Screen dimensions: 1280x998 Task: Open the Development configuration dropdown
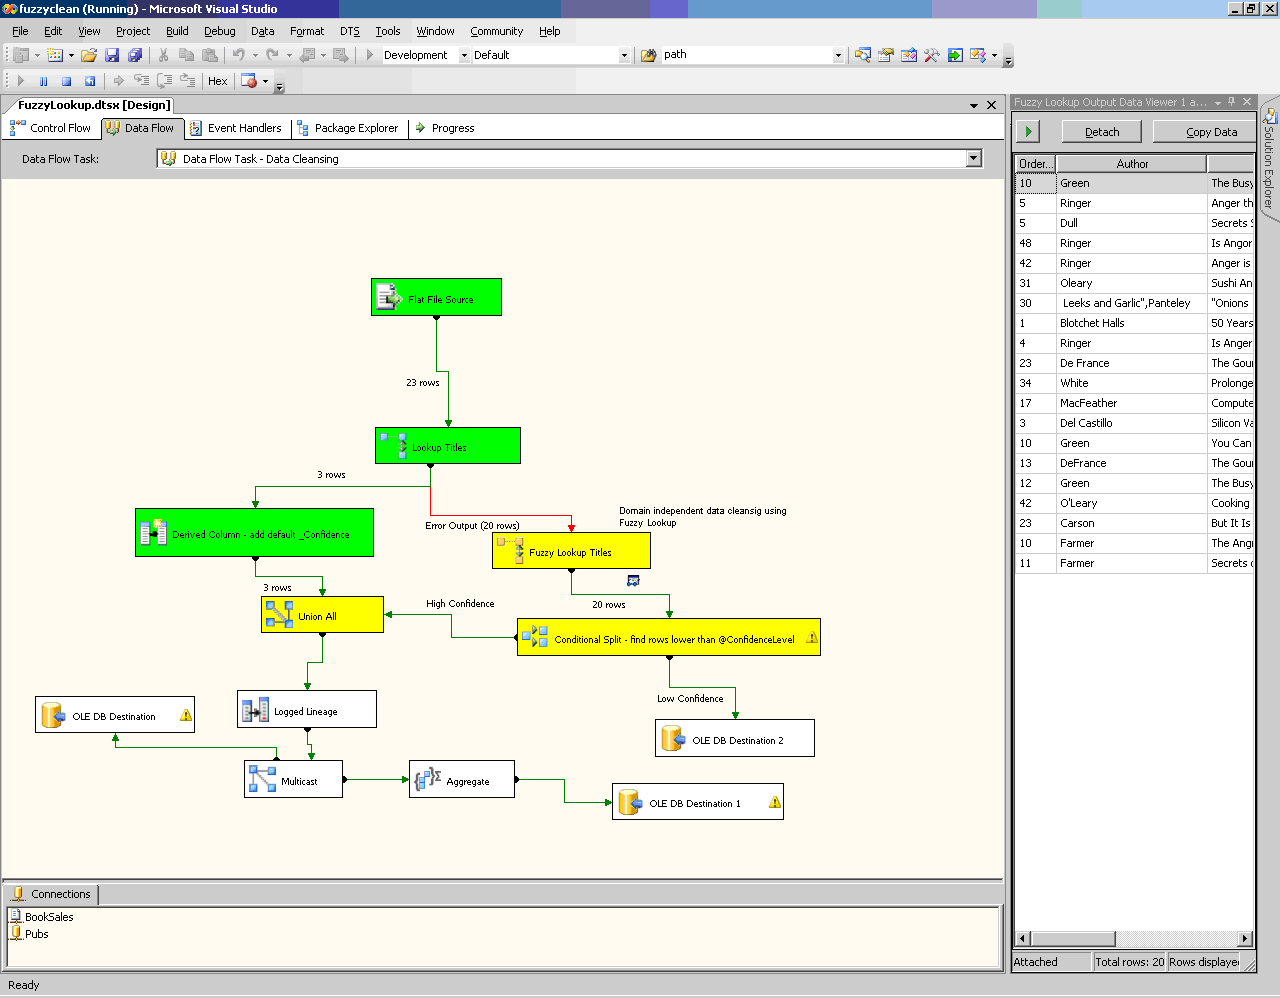click(x=464, y=55)
